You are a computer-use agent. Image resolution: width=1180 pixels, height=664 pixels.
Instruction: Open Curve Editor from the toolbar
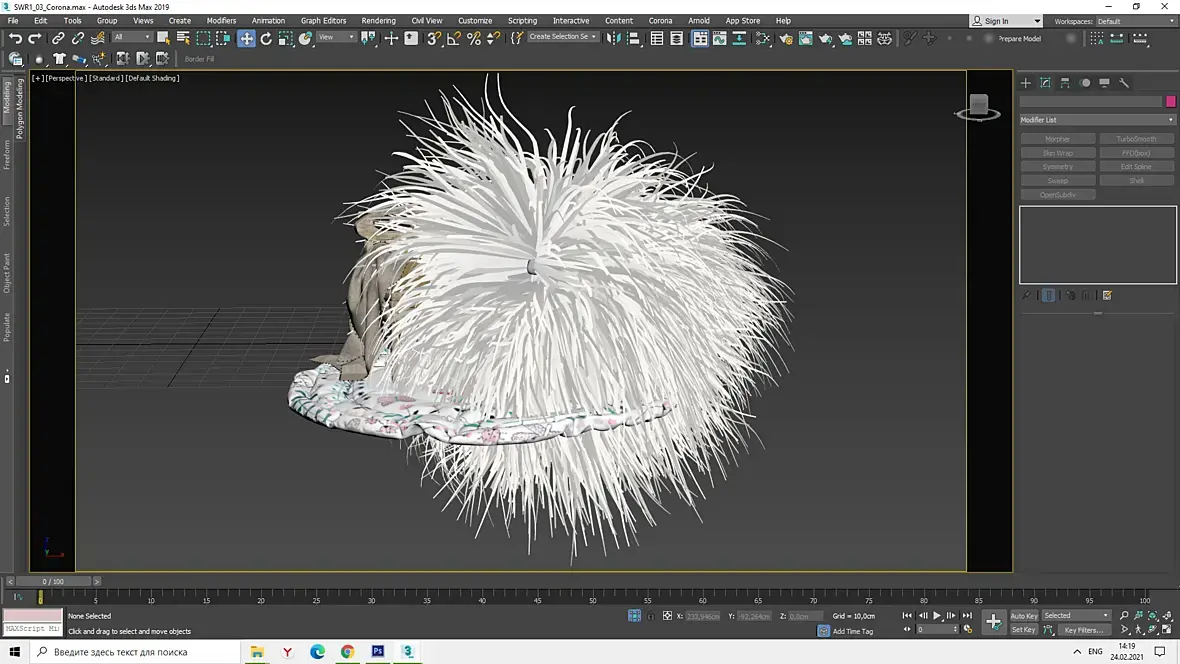[719, 38]
